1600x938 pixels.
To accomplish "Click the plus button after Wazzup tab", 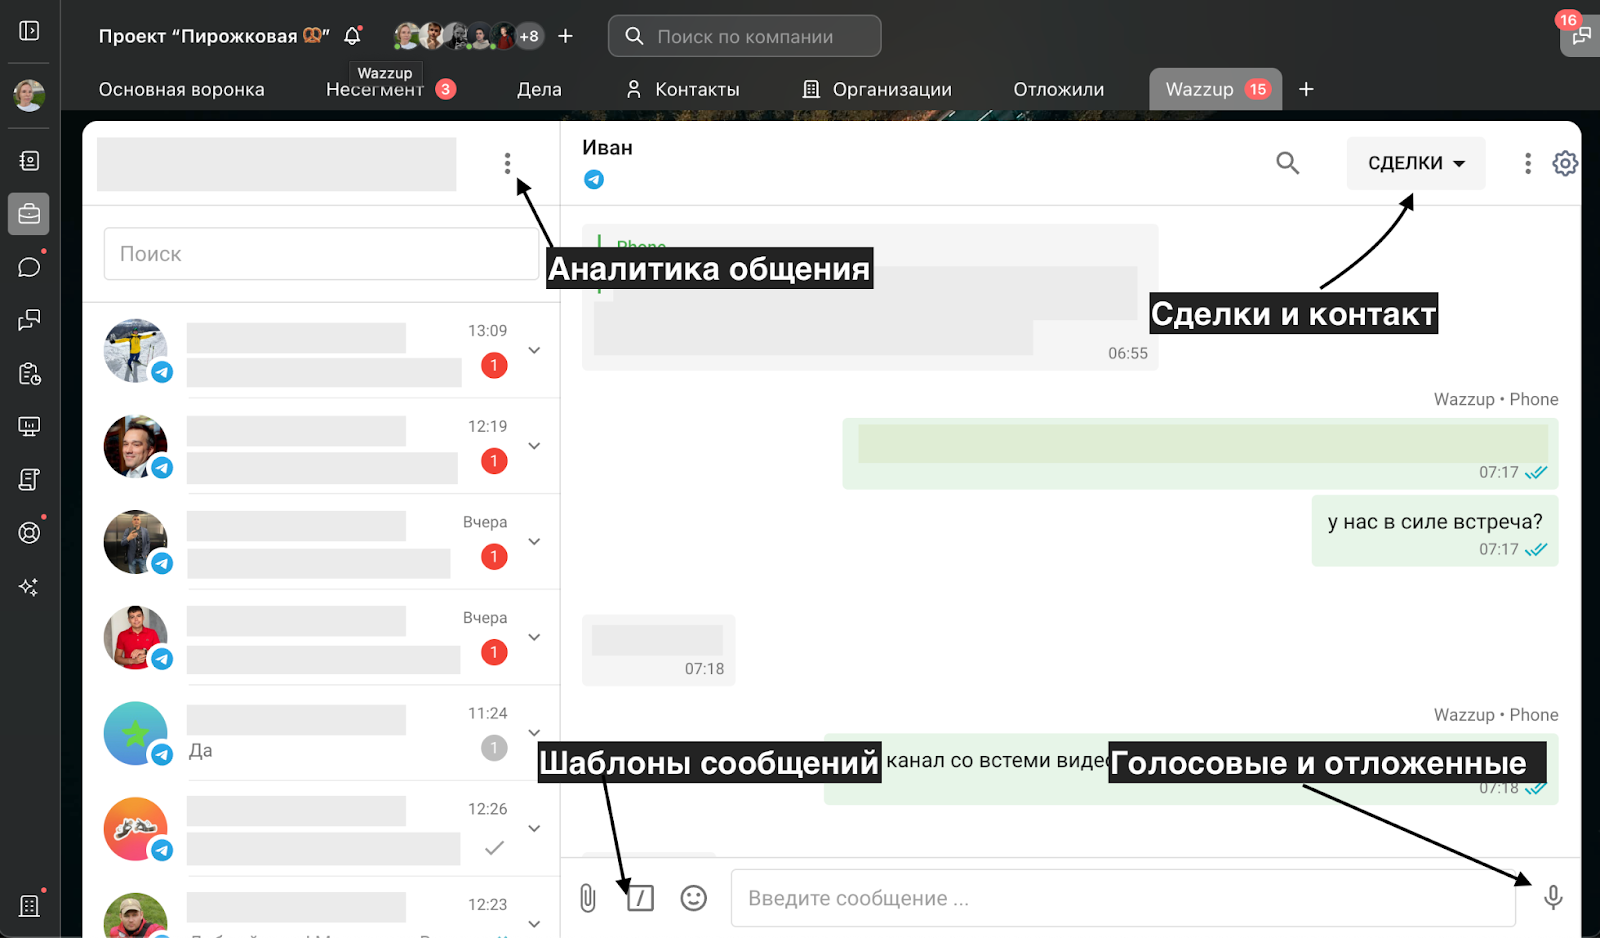I will point(1306,89).
